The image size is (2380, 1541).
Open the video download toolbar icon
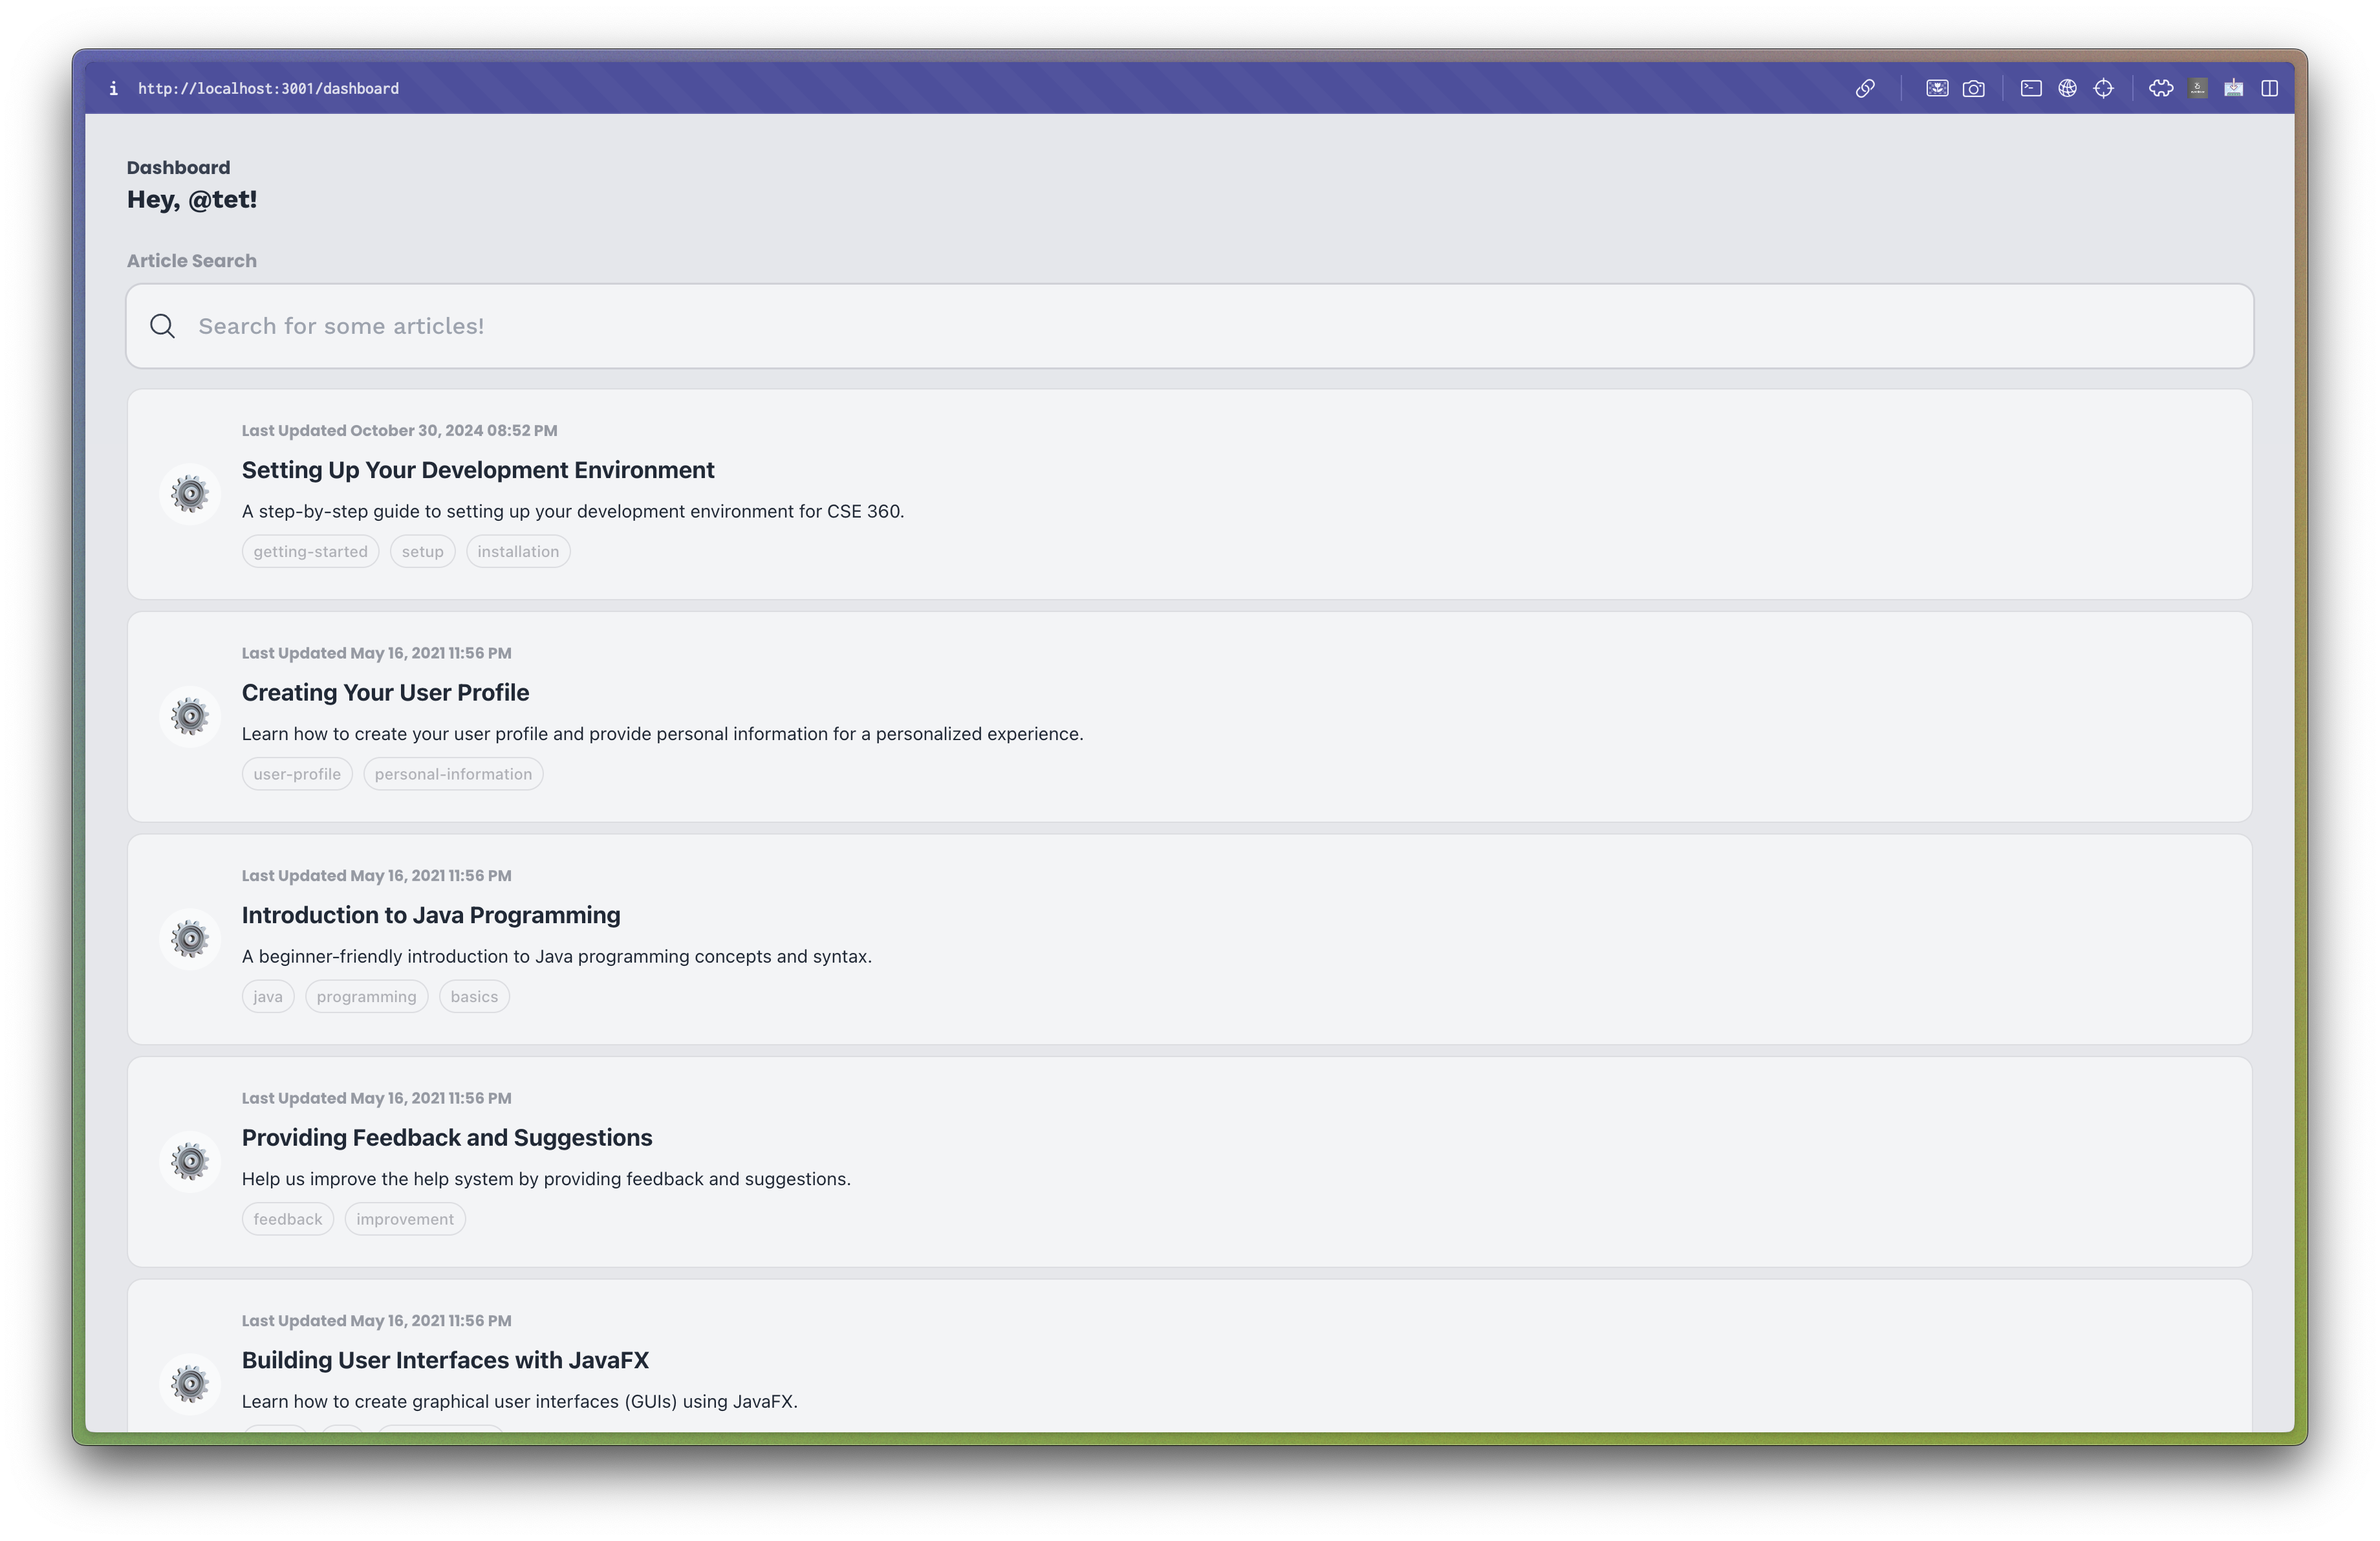coord(2233,88)
